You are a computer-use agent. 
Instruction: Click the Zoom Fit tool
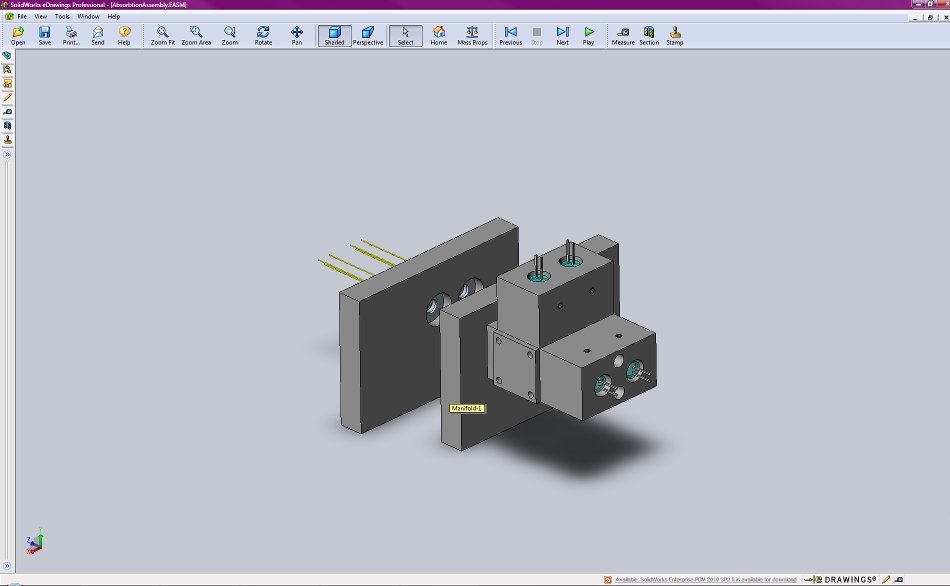162,36
